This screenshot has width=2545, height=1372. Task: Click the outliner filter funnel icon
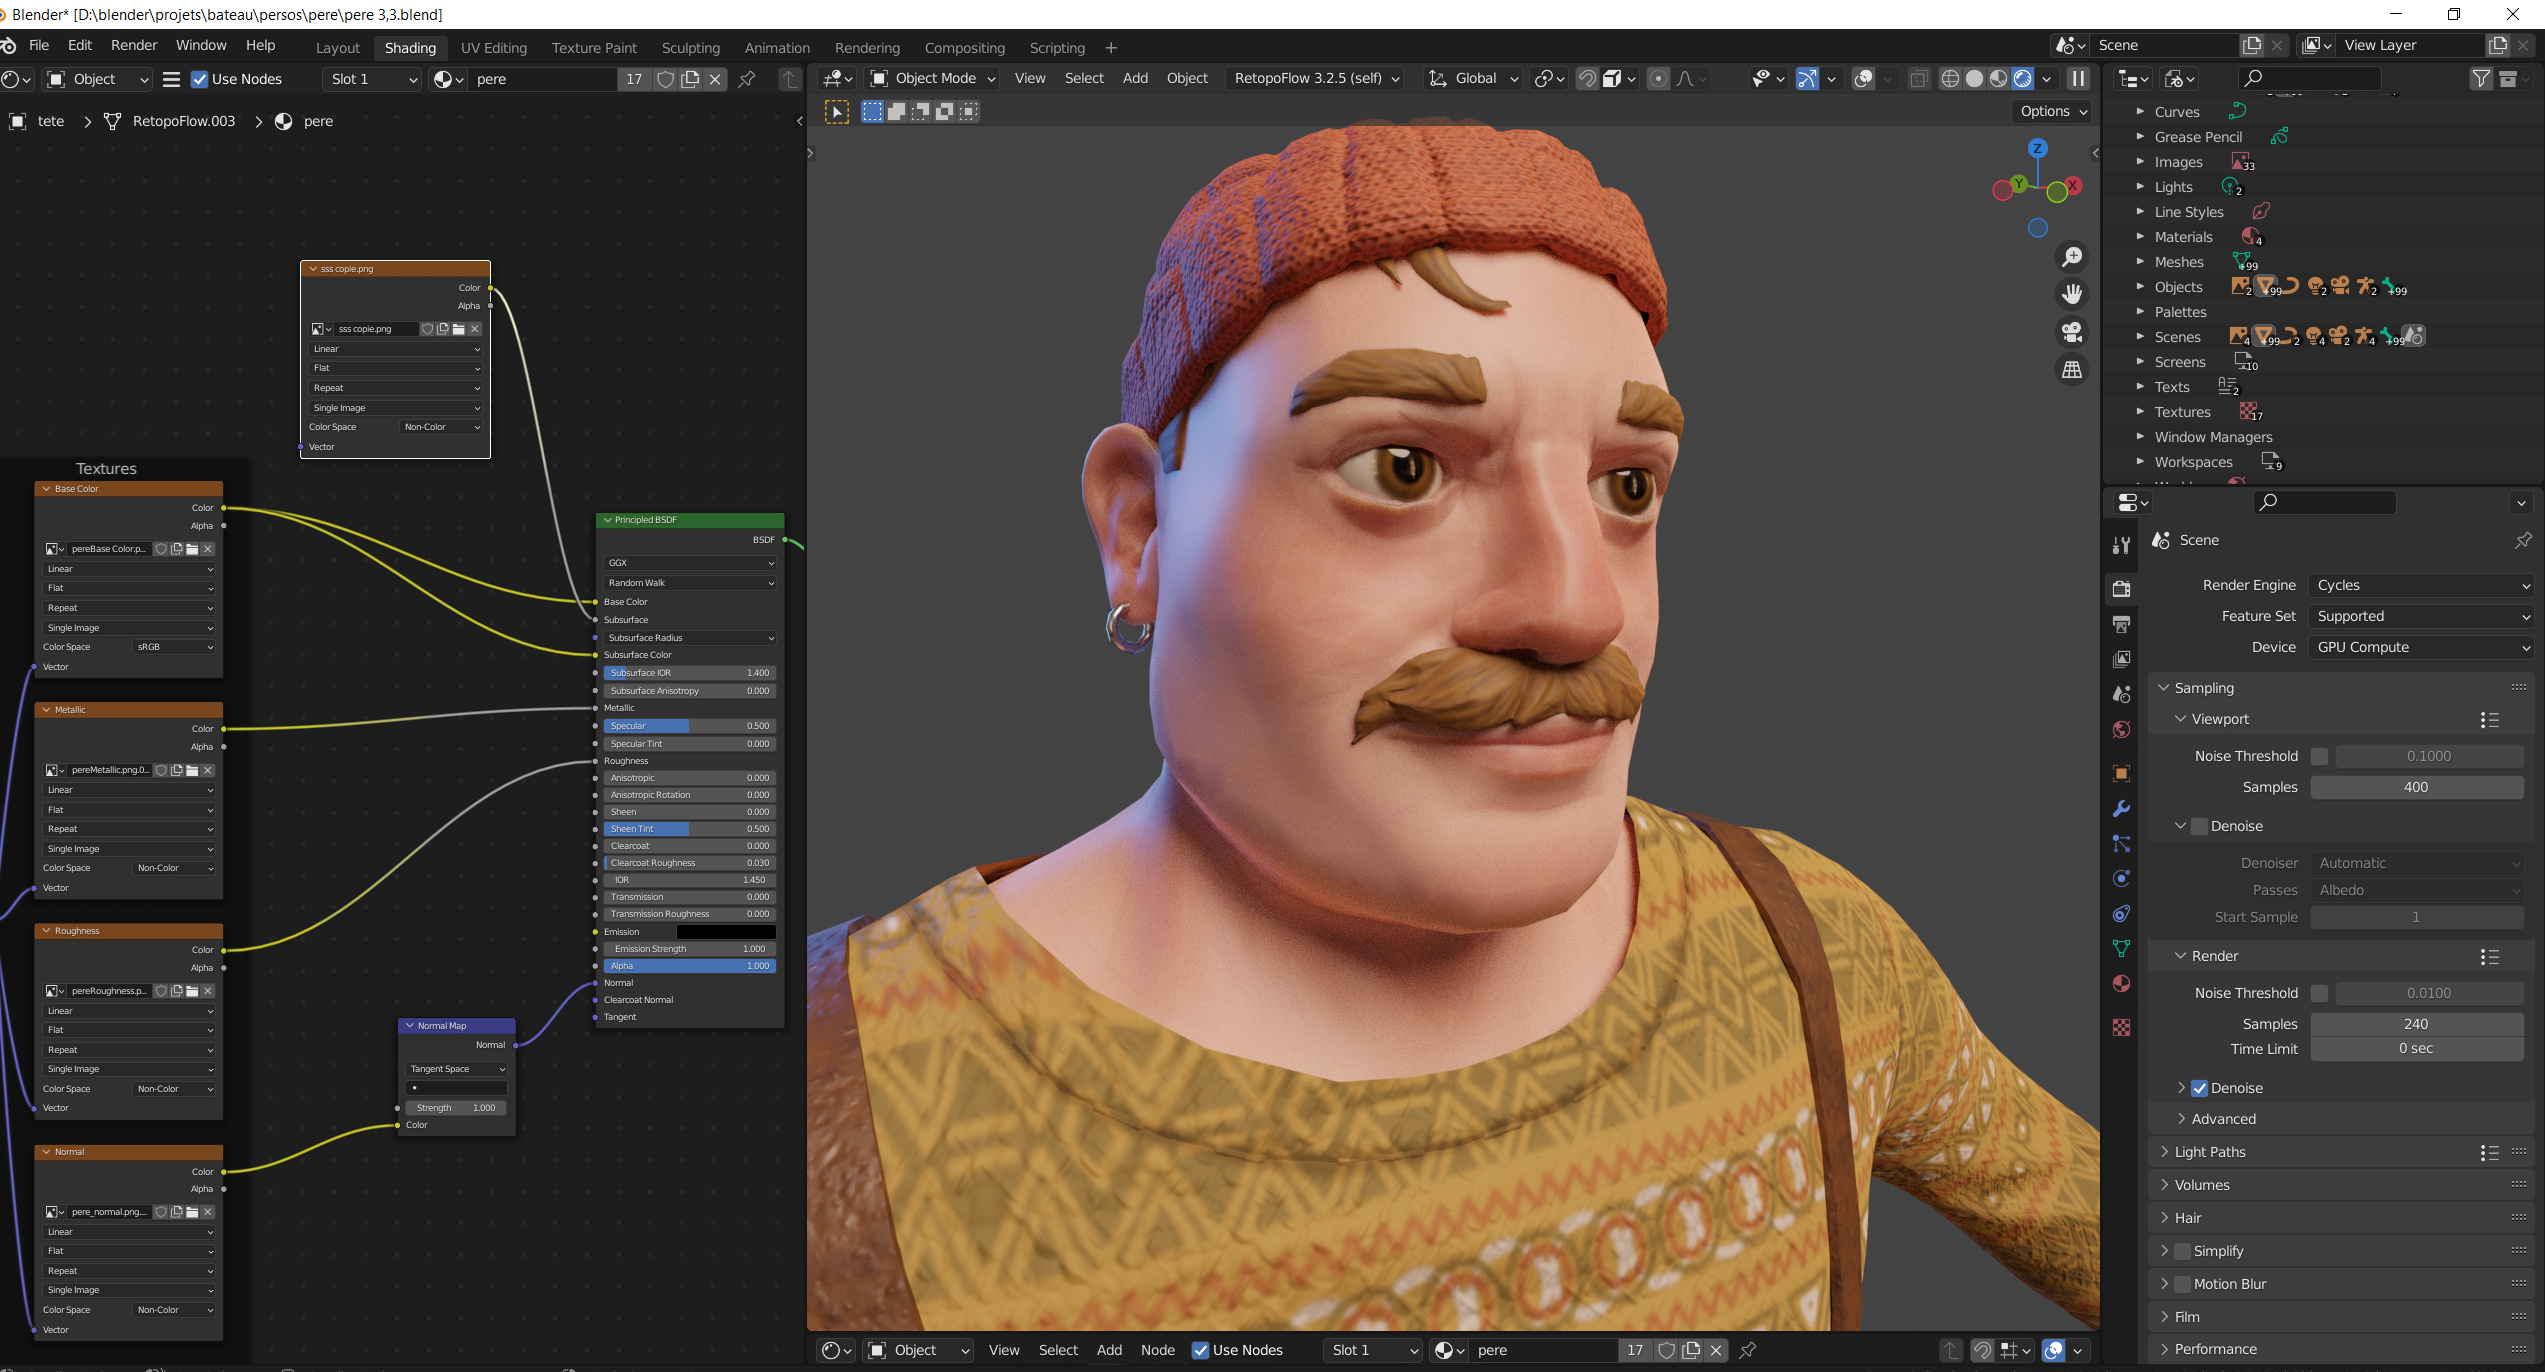(x=2481, y=79)
